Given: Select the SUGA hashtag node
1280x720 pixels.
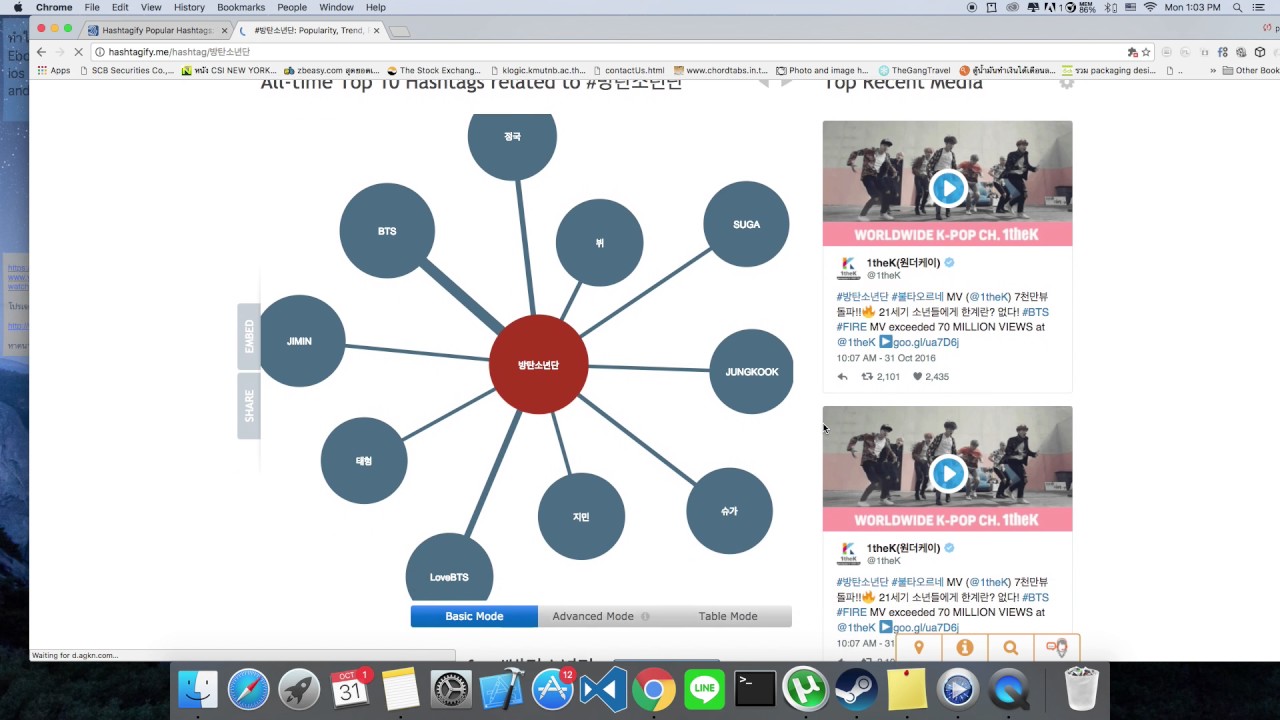Looking at the screenshot, I should click(x=746, y=224).
